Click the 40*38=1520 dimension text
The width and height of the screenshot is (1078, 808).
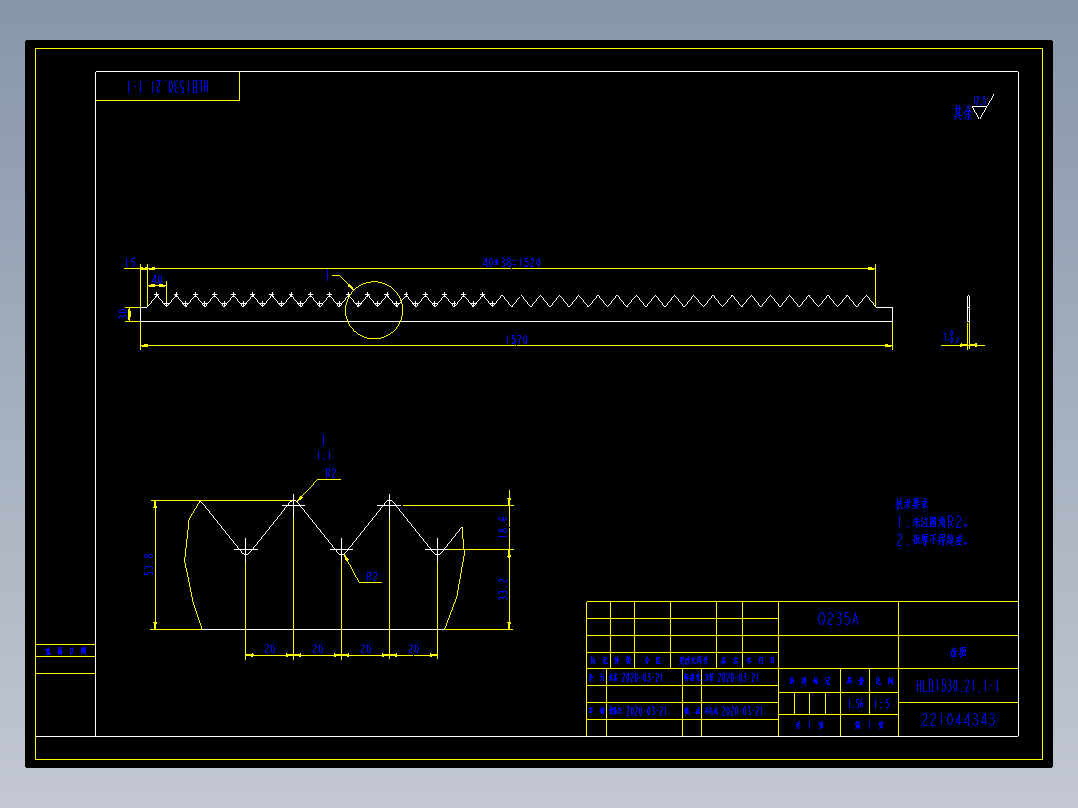coord(512,262)
